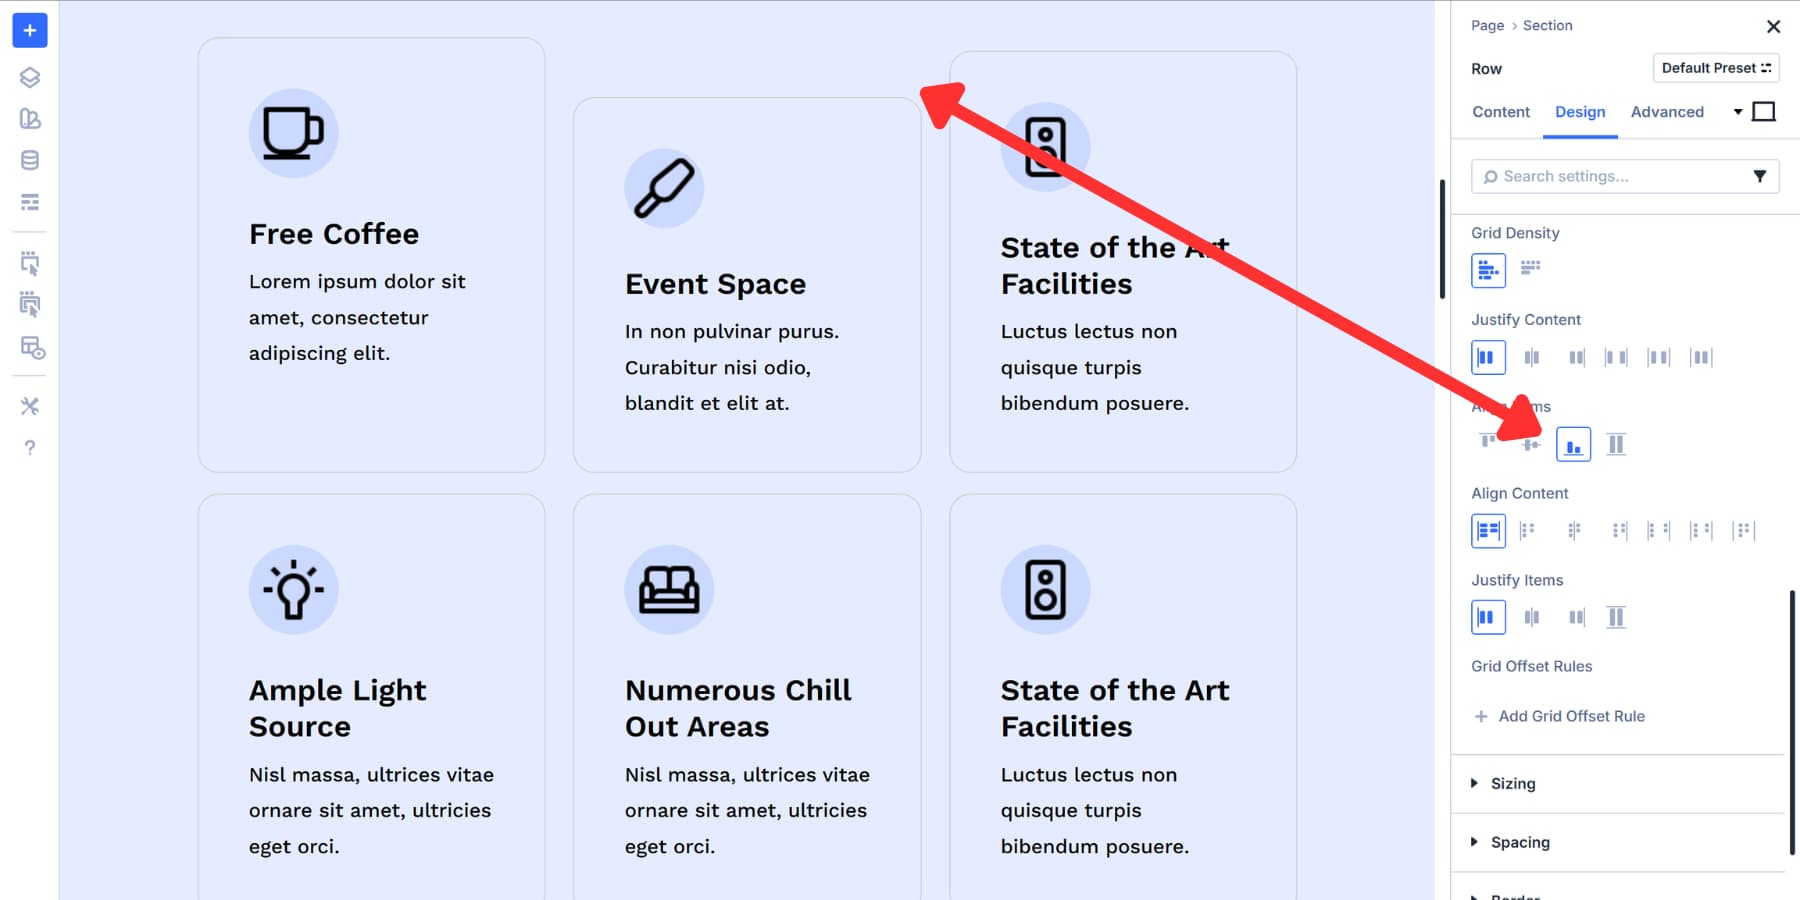This screenshot has width=1800, height=900.
Task: Open the settings list sidebar icon
Action: pos(29,202)
